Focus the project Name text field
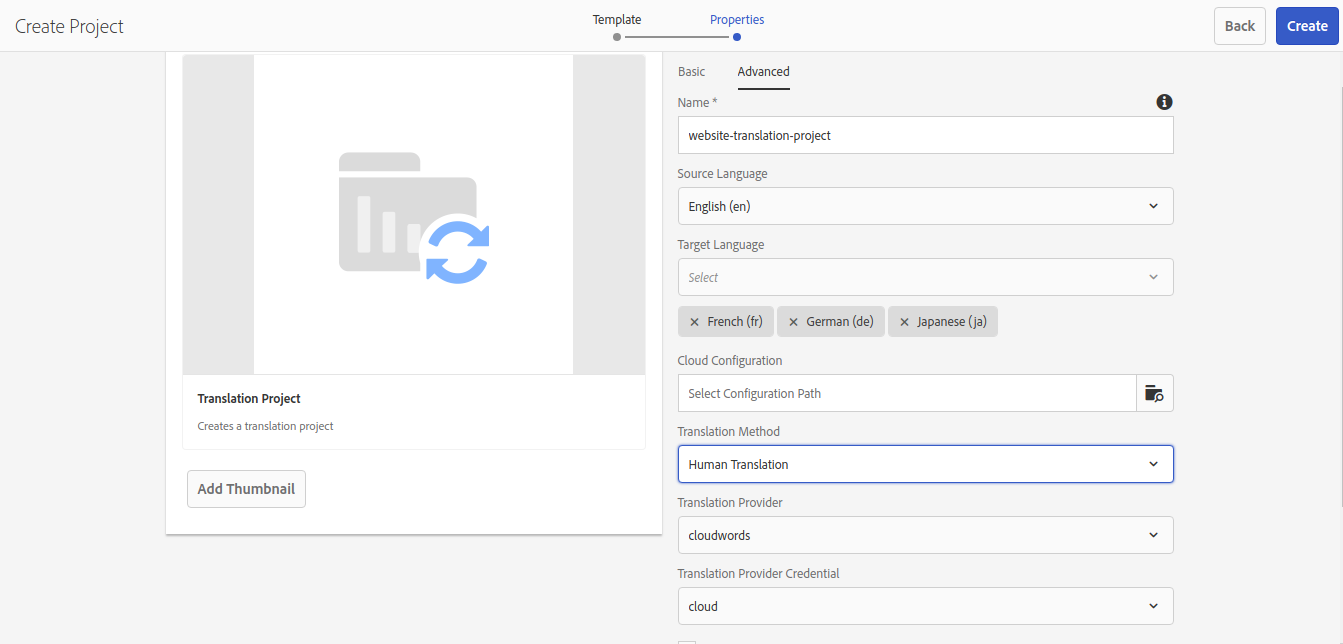This screenshot has width=1343, height=644. 925,135
